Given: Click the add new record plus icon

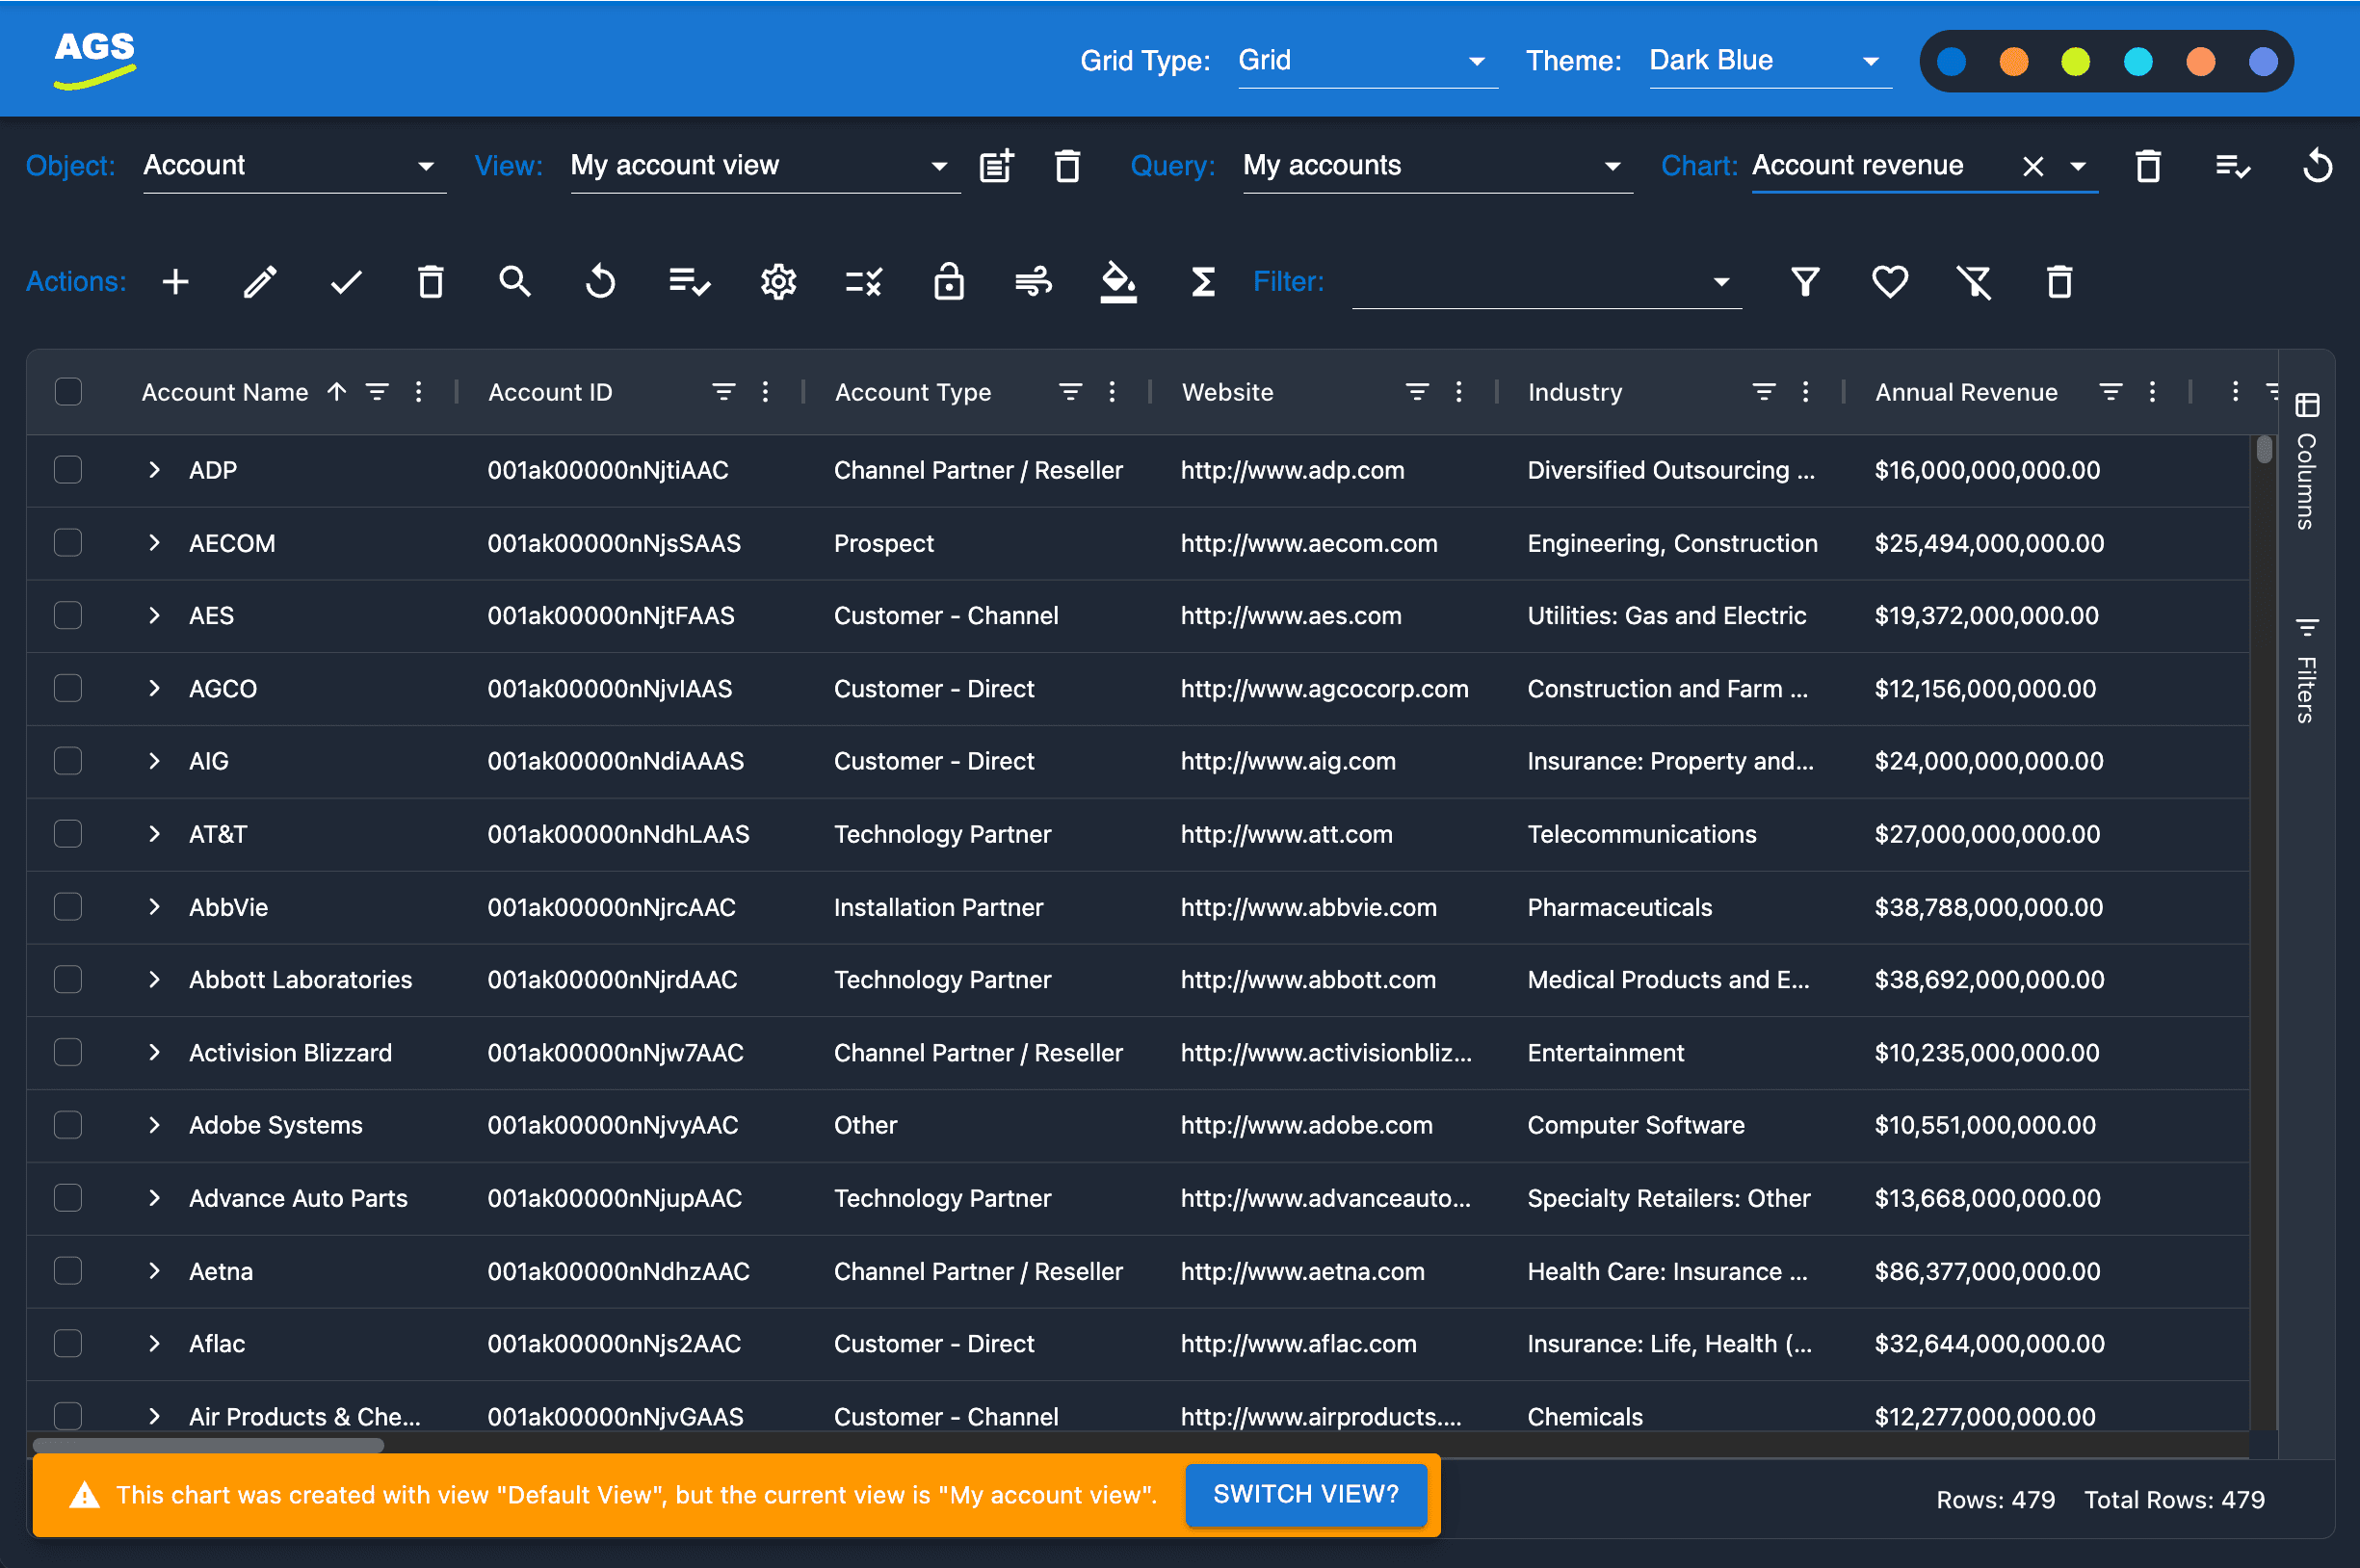Looking at the screenshot, I should (x=176, y=283).
